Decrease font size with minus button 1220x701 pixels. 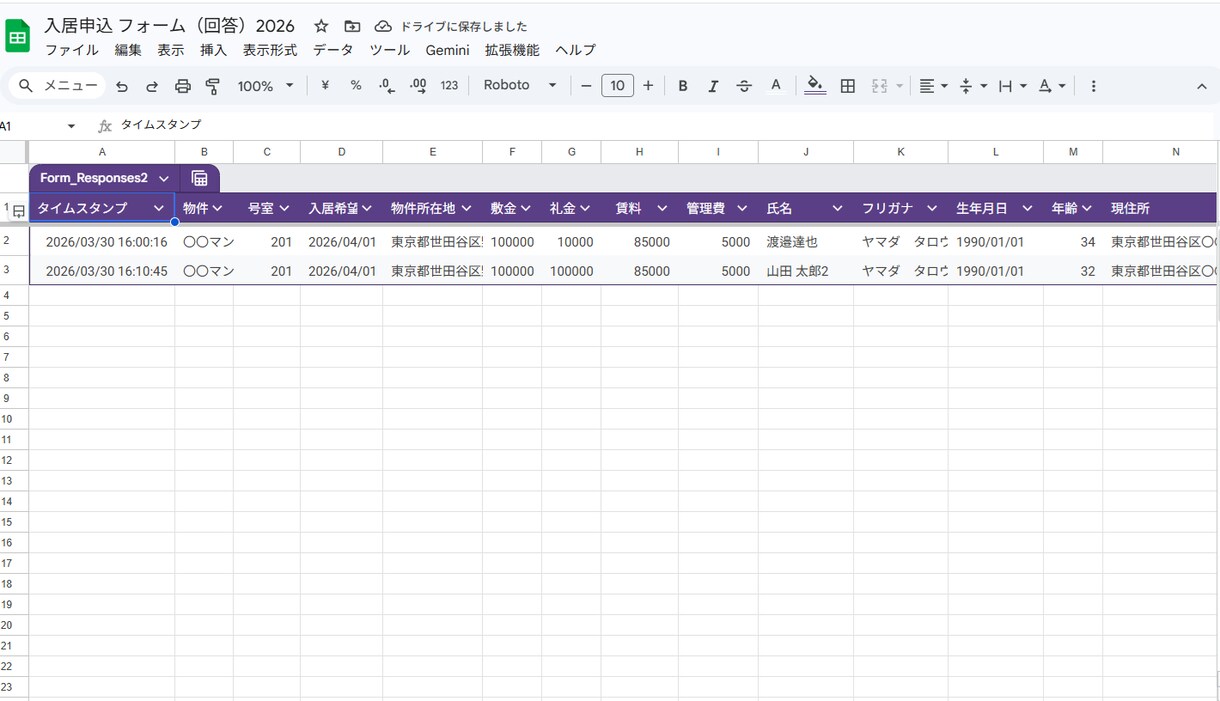pos(586,86)
